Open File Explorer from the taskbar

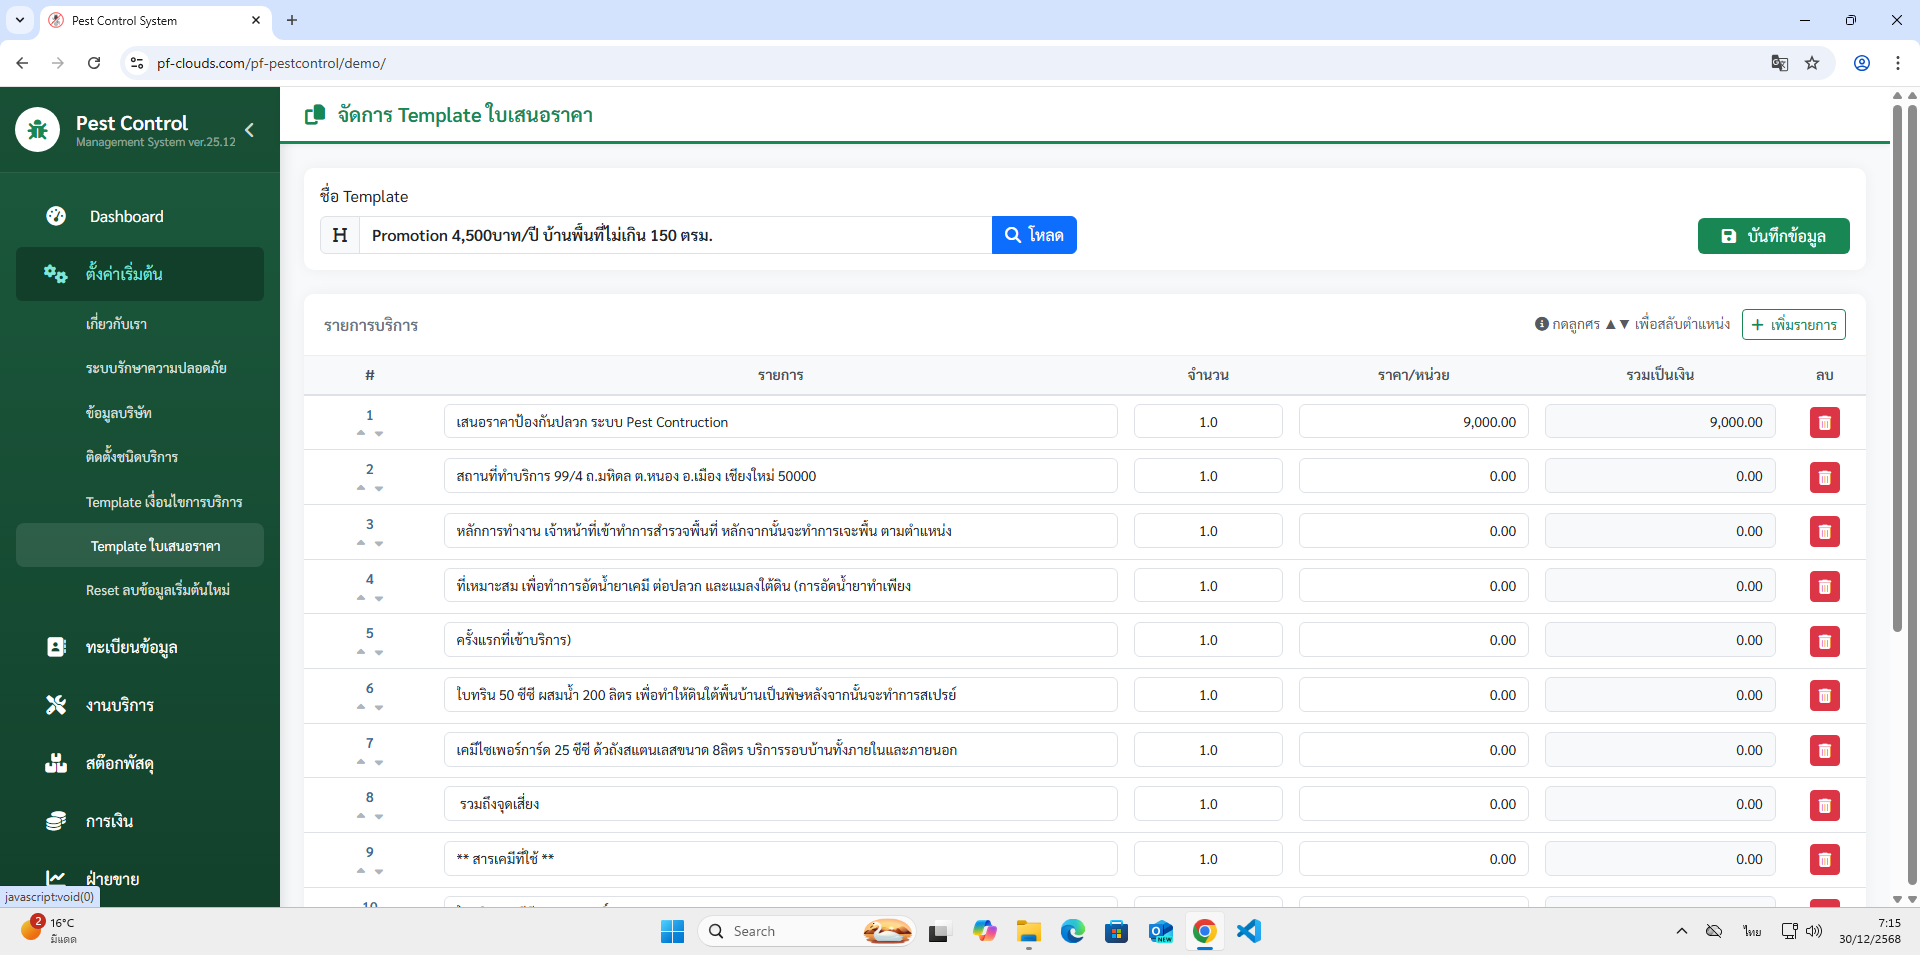pyautogui.click(x=1028, y=931)
